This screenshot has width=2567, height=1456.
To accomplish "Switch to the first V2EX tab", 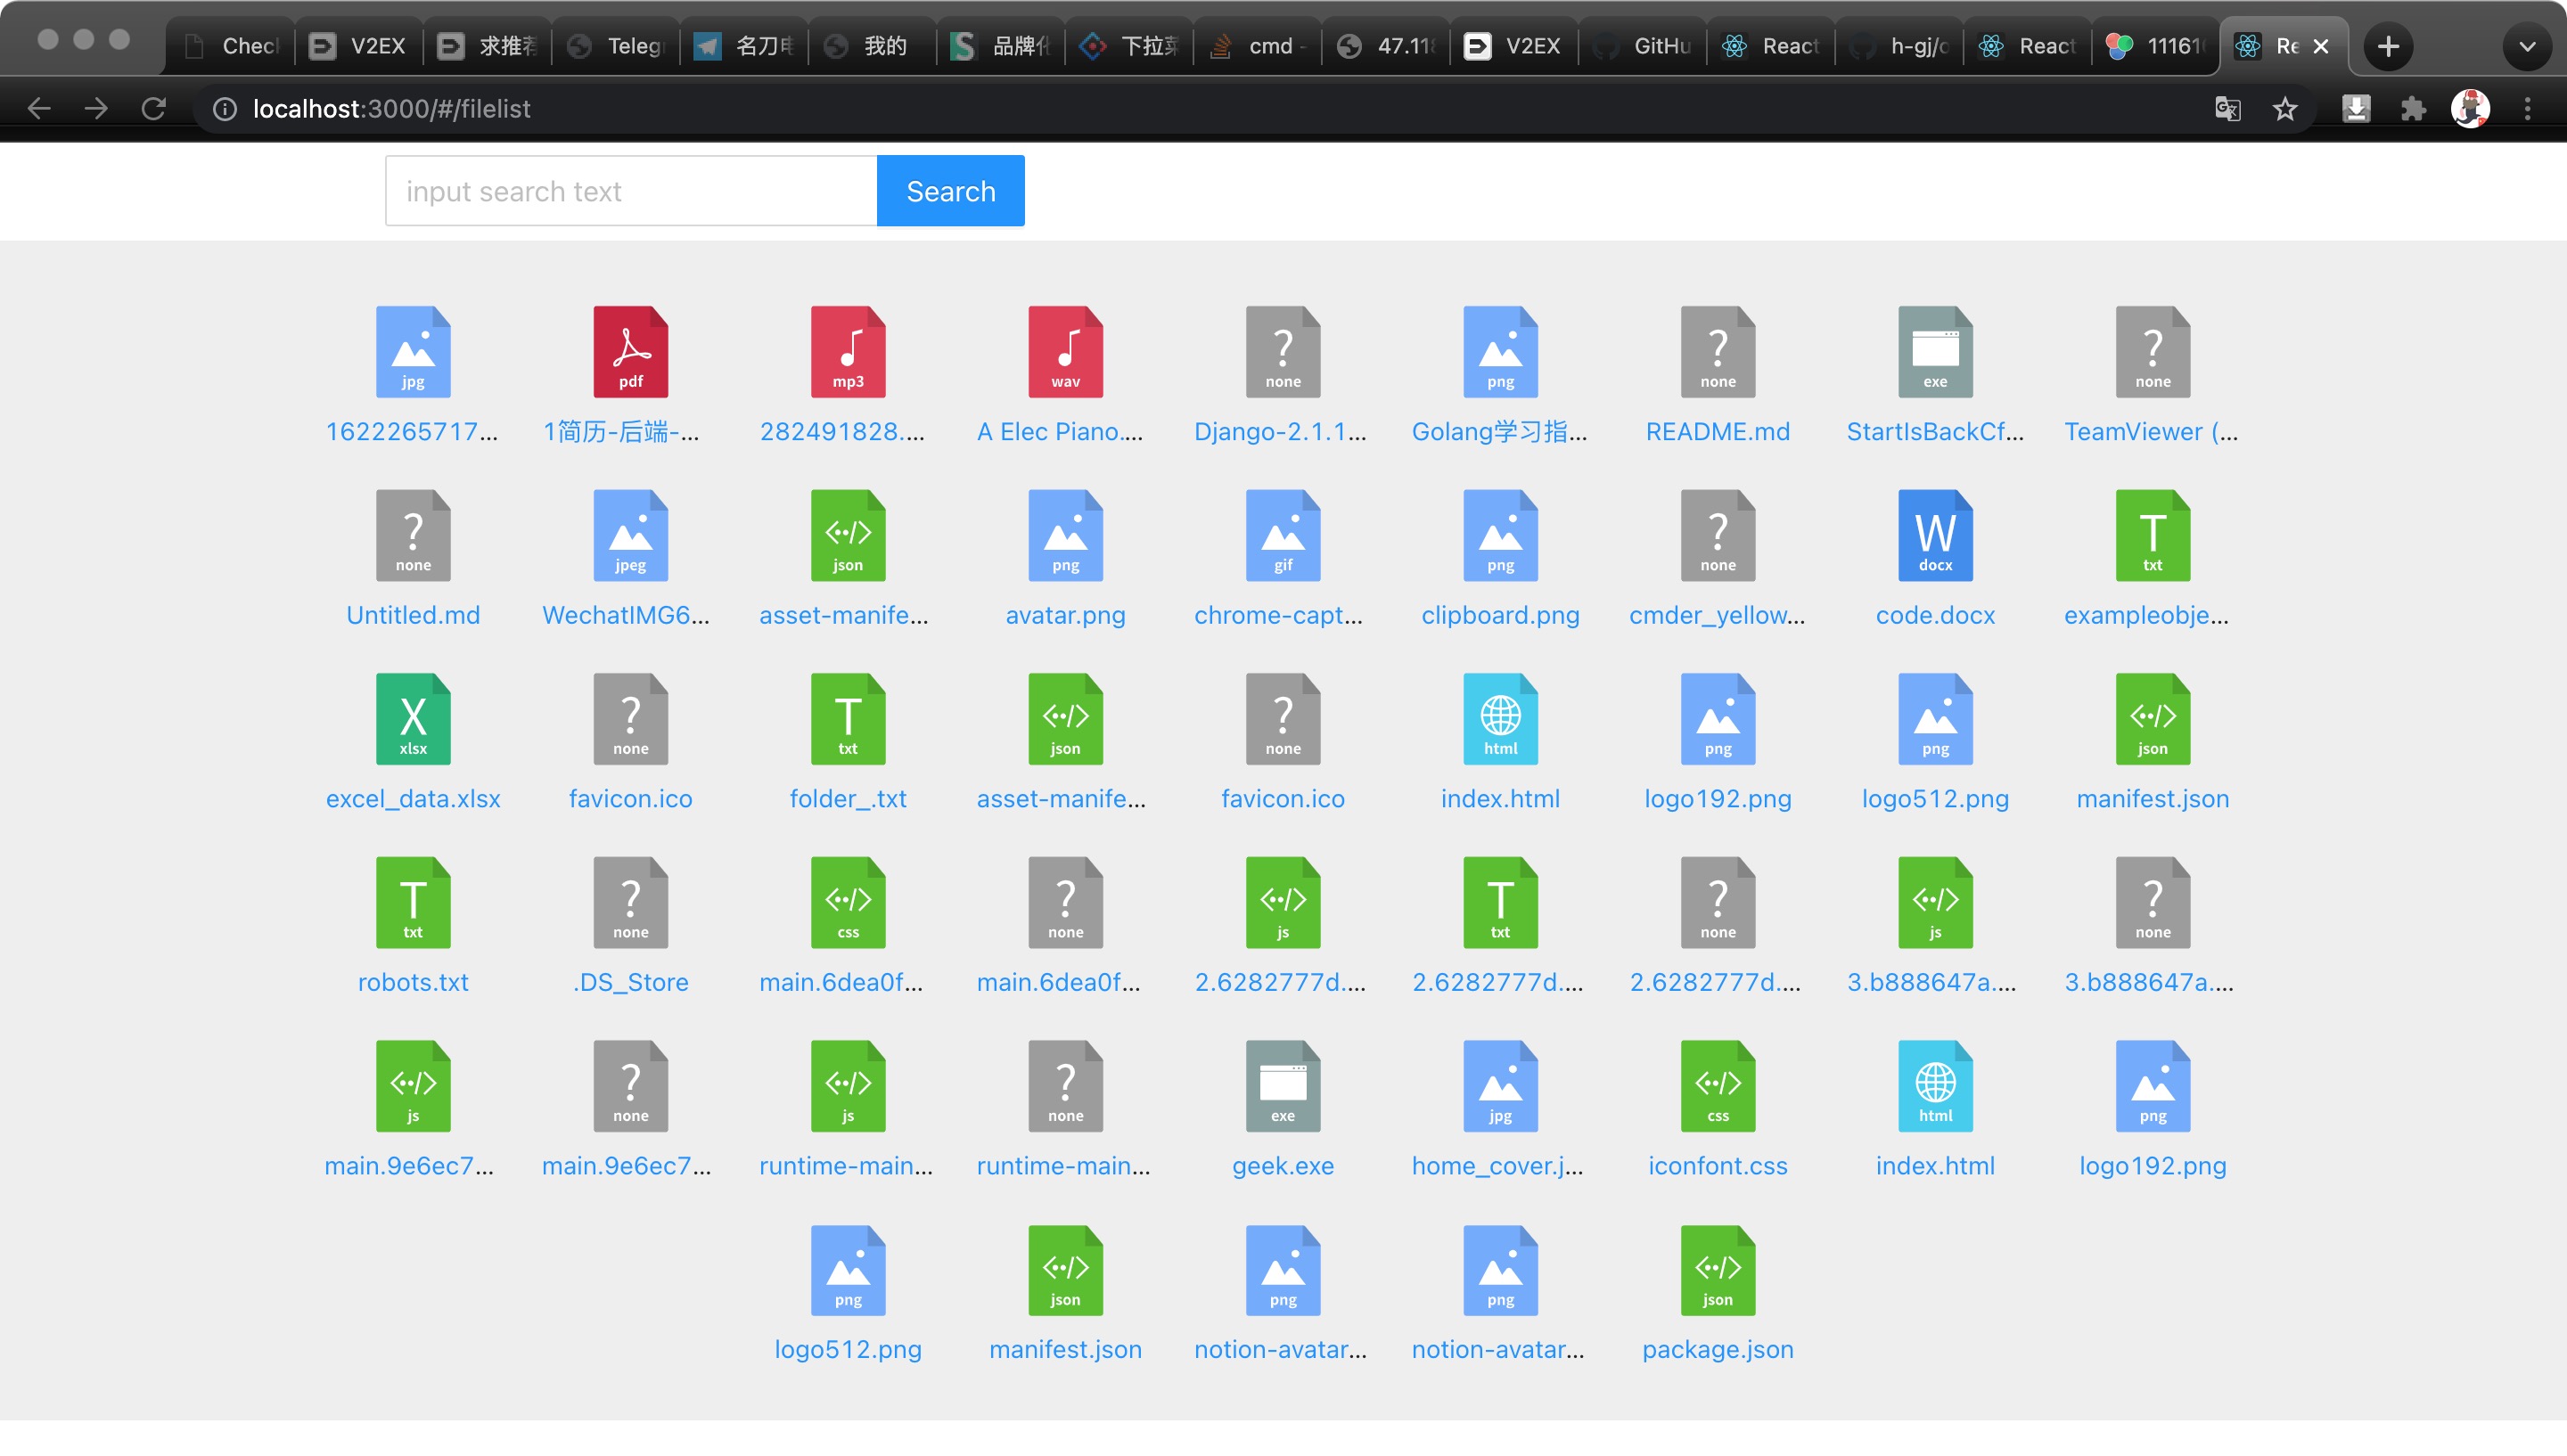I will 359,46.
